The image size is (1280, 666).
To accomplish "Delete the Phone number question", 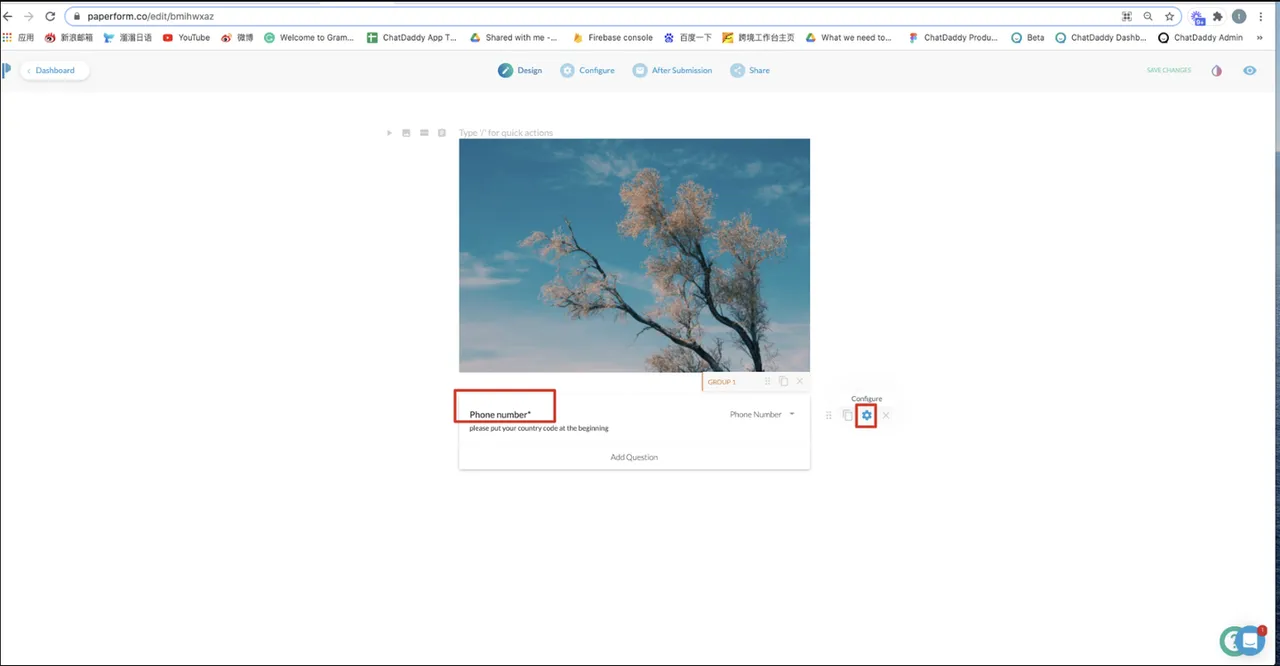I will click(x=886, y=415).
